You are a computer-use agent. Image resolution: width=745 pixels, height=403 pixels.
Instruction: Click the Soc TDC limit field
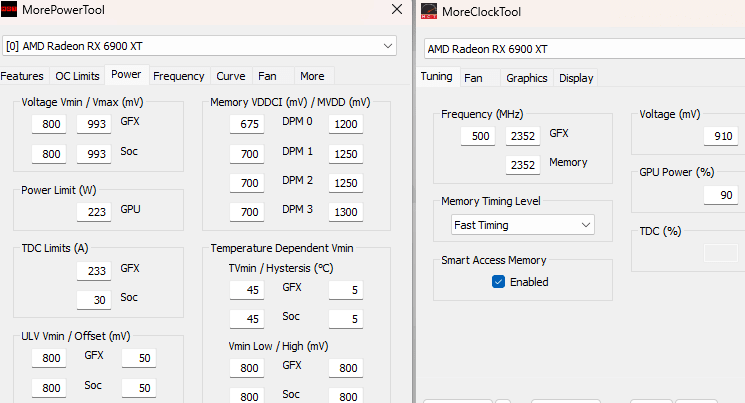point(94,300)
